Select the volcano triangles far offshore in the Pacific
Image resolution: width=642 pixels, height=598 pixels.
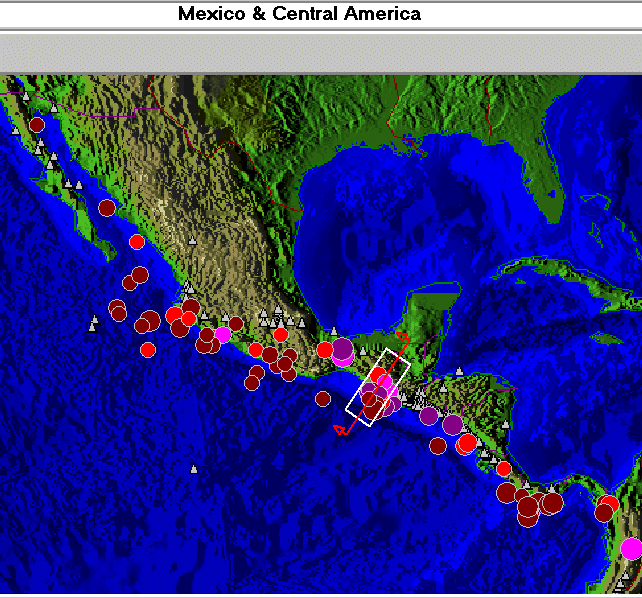pos(94,323)
